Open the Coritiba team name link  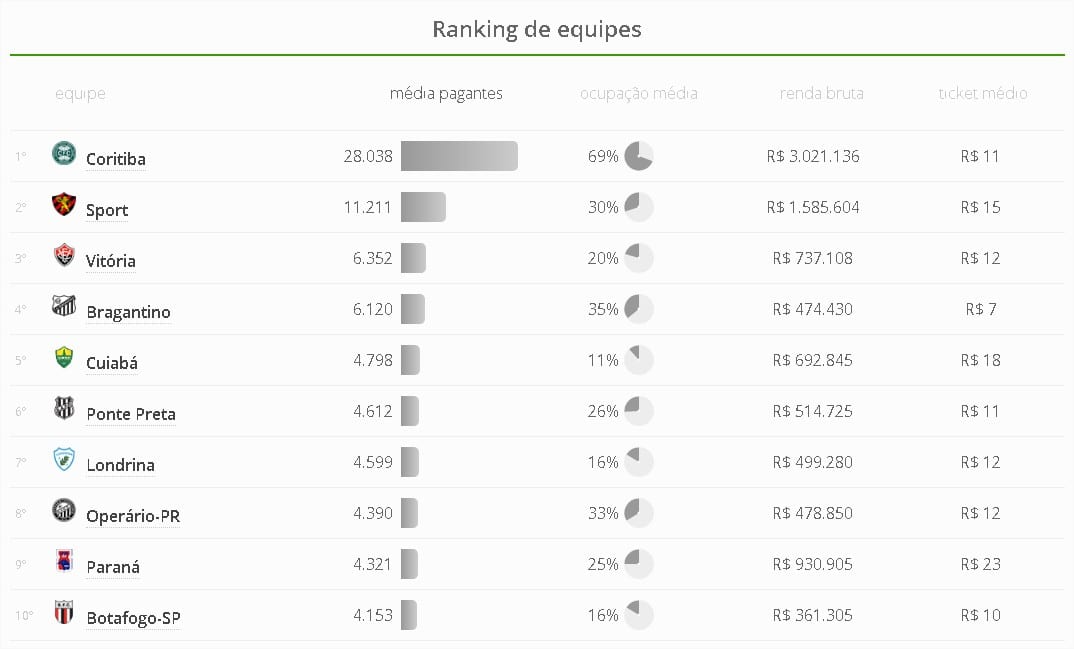click(x=116, y=159)
